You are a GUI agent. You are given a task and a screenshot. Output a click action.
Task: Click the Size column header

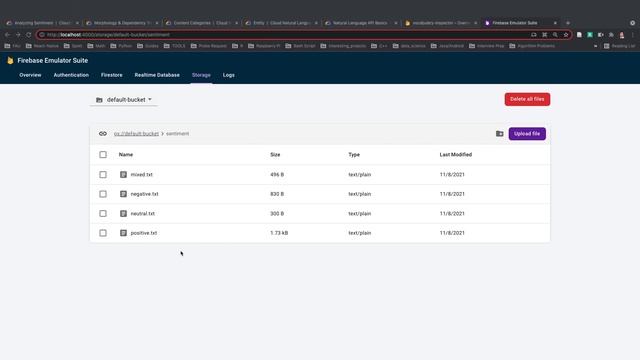pyautogui.click(x=275, y=155)
